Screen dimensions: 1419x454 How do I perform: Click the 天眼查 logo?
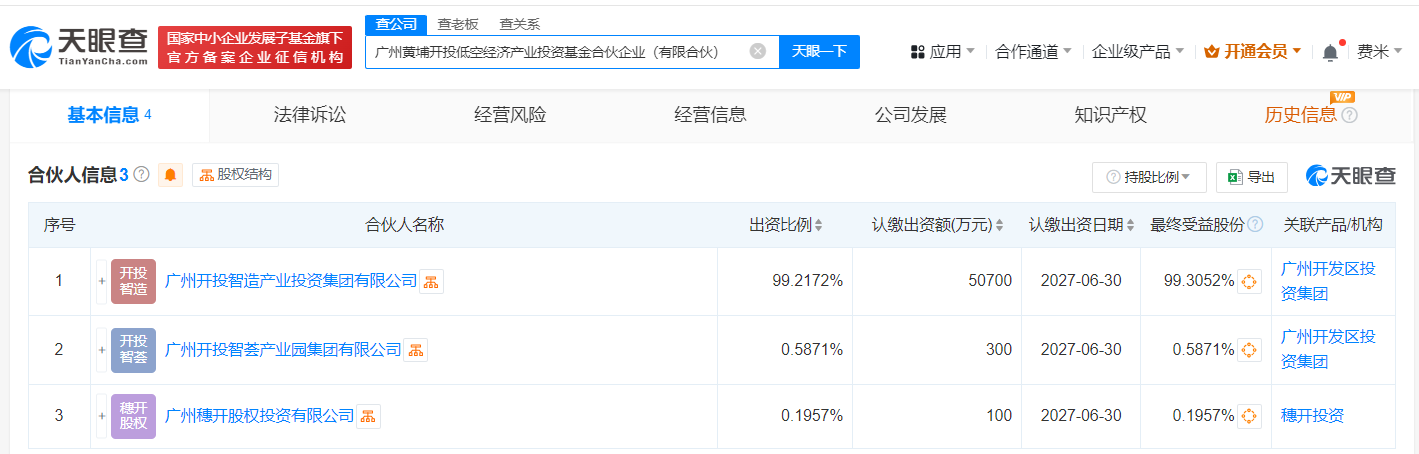click(x=78, y=46)
